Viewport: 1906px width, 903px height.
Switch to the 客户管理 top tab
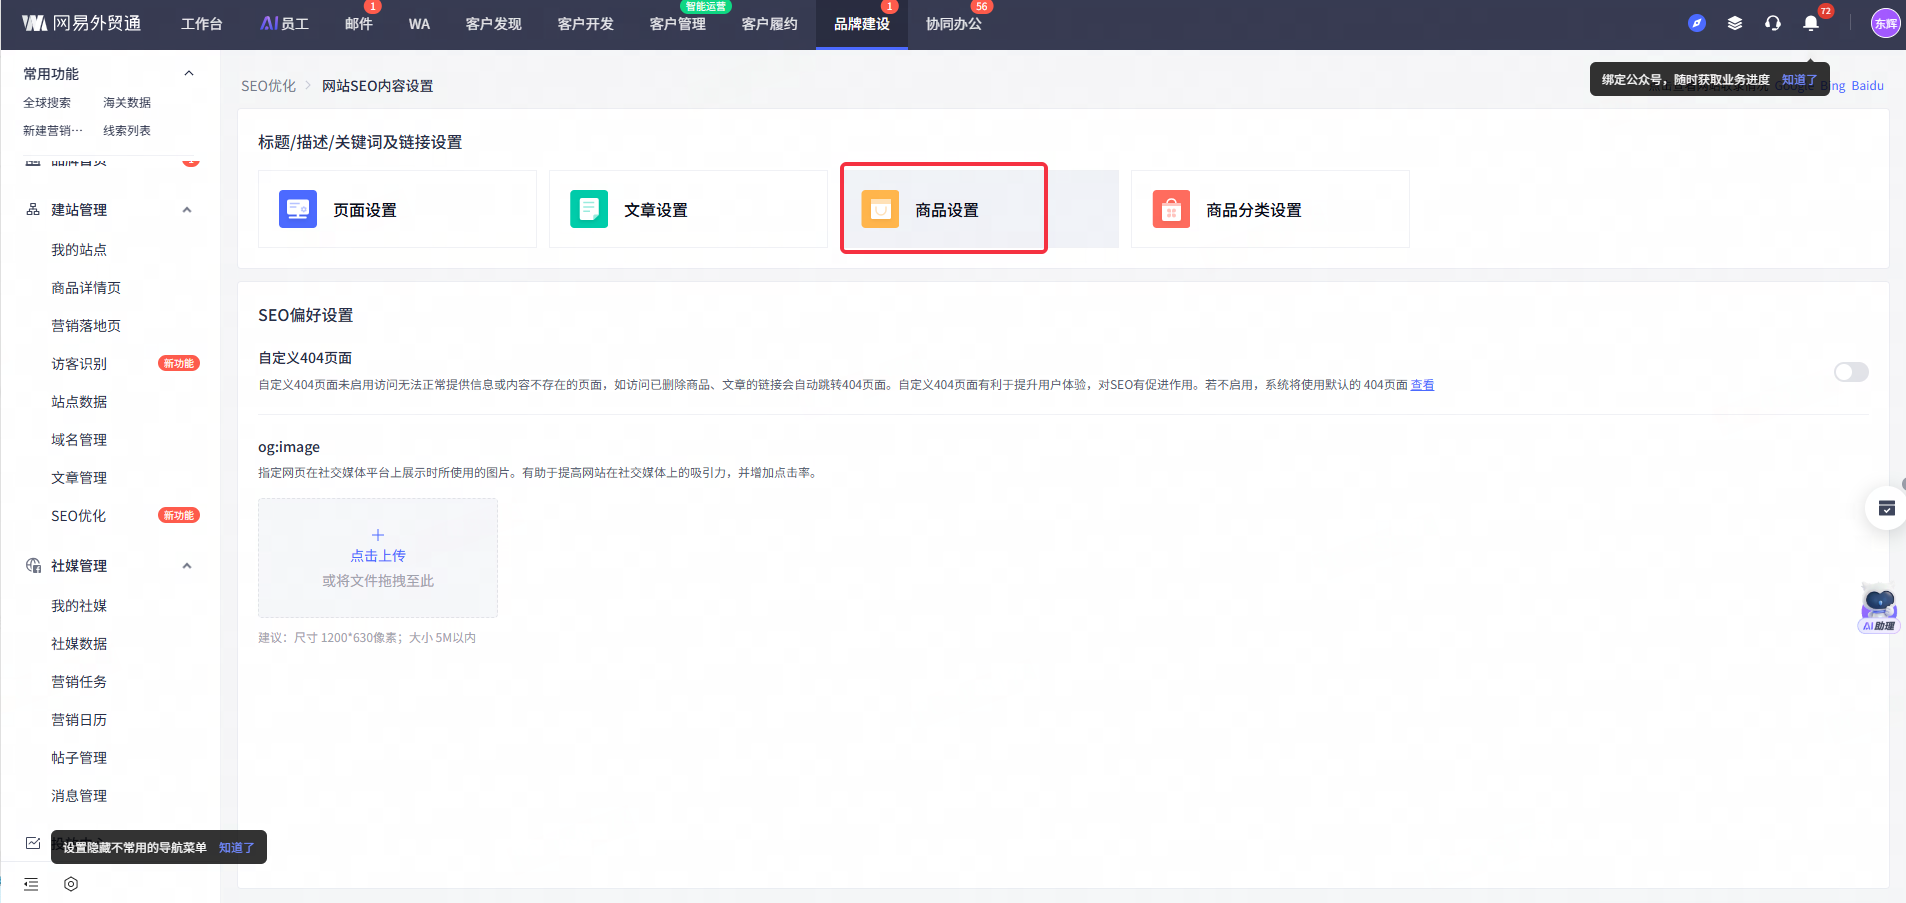pyautogui.click(x=677, y=24)
